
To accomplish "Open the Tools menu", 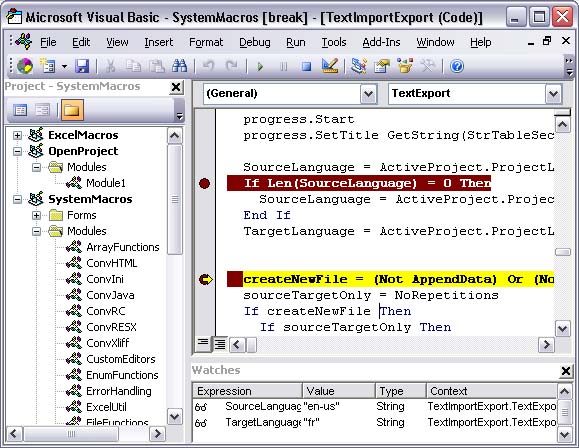I will (333, 42).
